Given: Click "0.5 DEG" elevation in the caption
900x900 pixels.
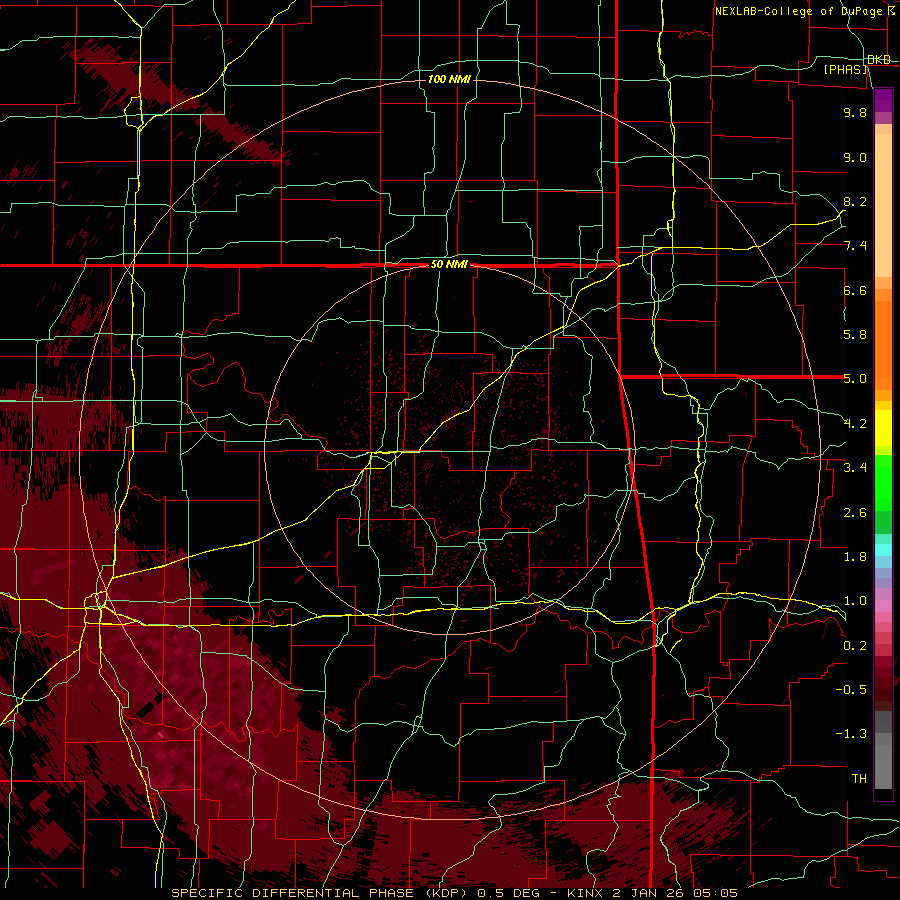Looking at the screenshot, I should (x=511, y=893).
